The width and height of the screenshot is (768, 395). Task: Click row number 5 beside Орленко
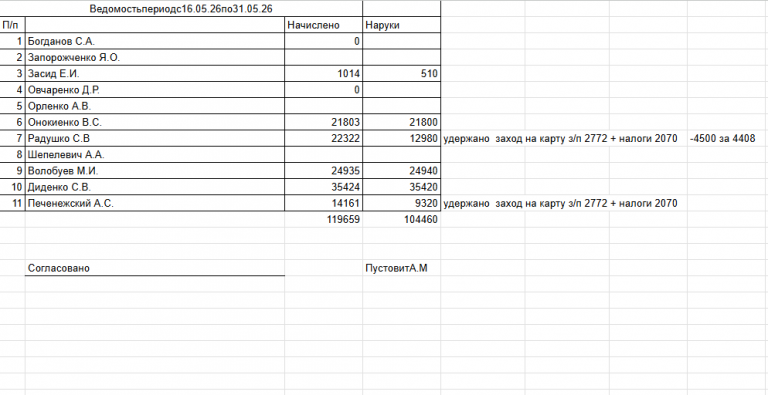coord(12,106)
